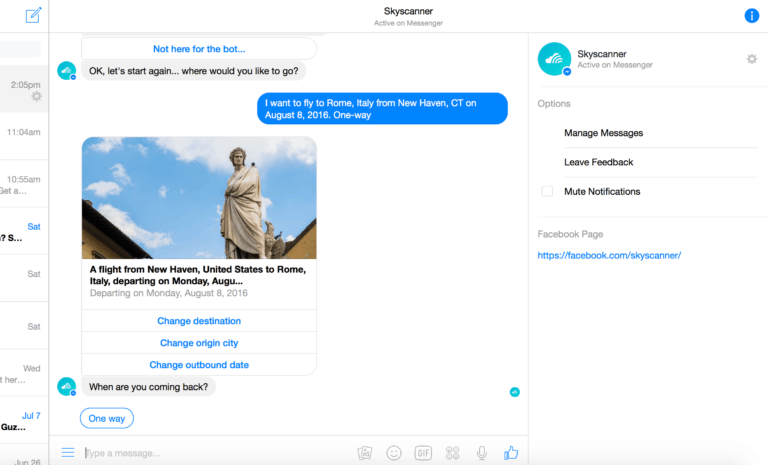Open the 10:55am conversation
The height and width of the screenshot is (465, 768).
point(24,184)
